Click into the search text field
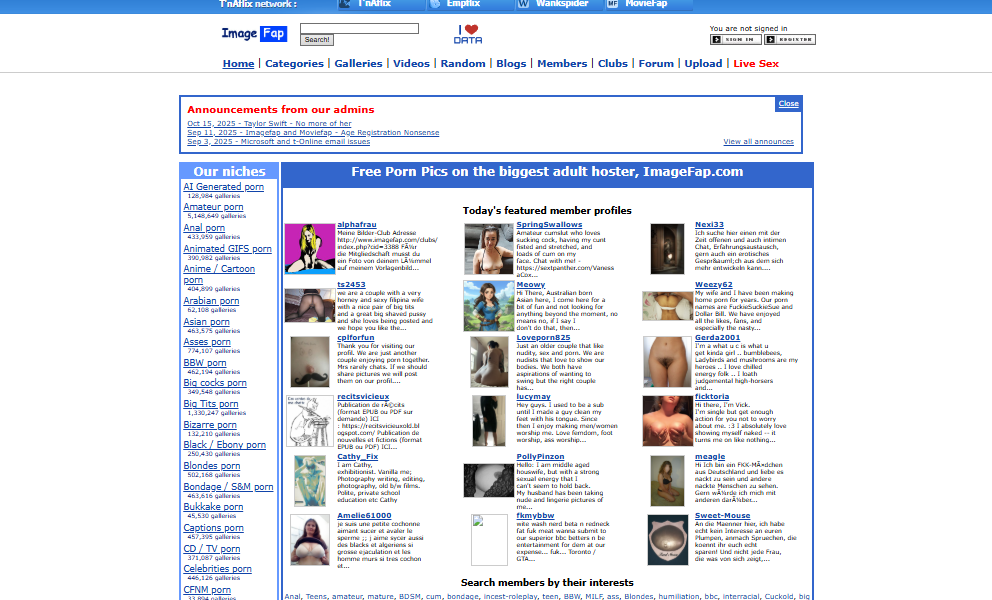The image size is (992, 600). (x=359, y=28)
